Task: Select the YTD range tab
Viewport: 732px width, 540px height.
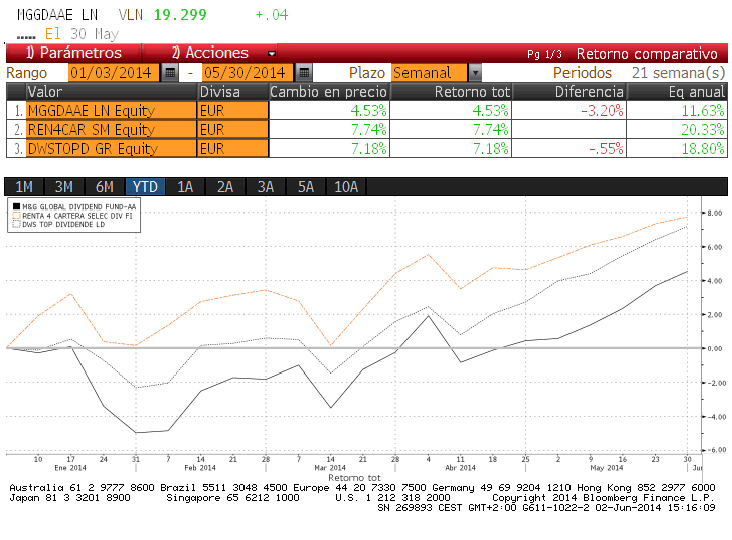Action: coord(145,187)
